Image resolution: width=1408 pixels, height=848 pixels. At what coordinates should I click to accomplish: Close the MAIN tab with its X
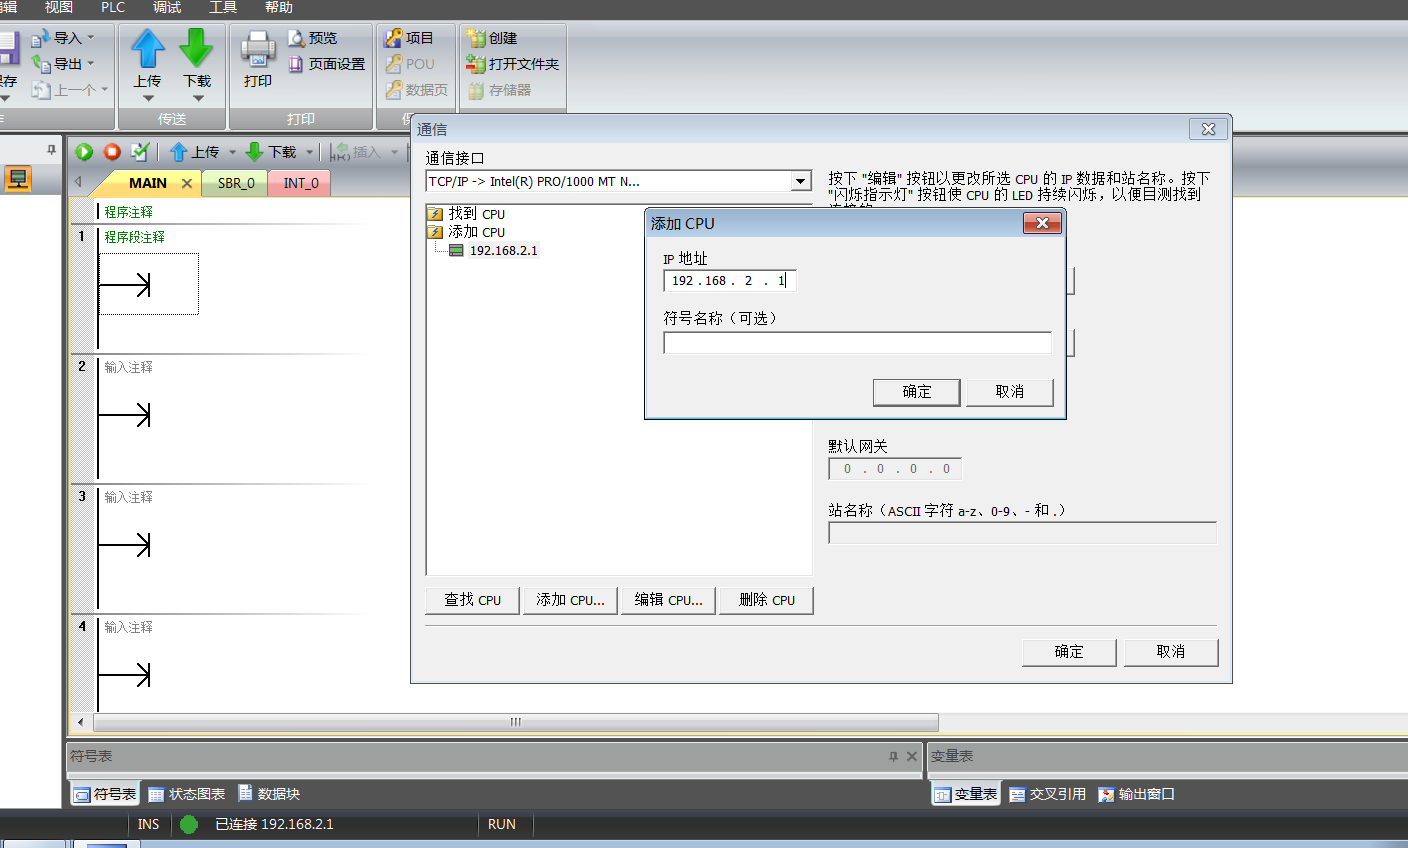click(187, 183)
